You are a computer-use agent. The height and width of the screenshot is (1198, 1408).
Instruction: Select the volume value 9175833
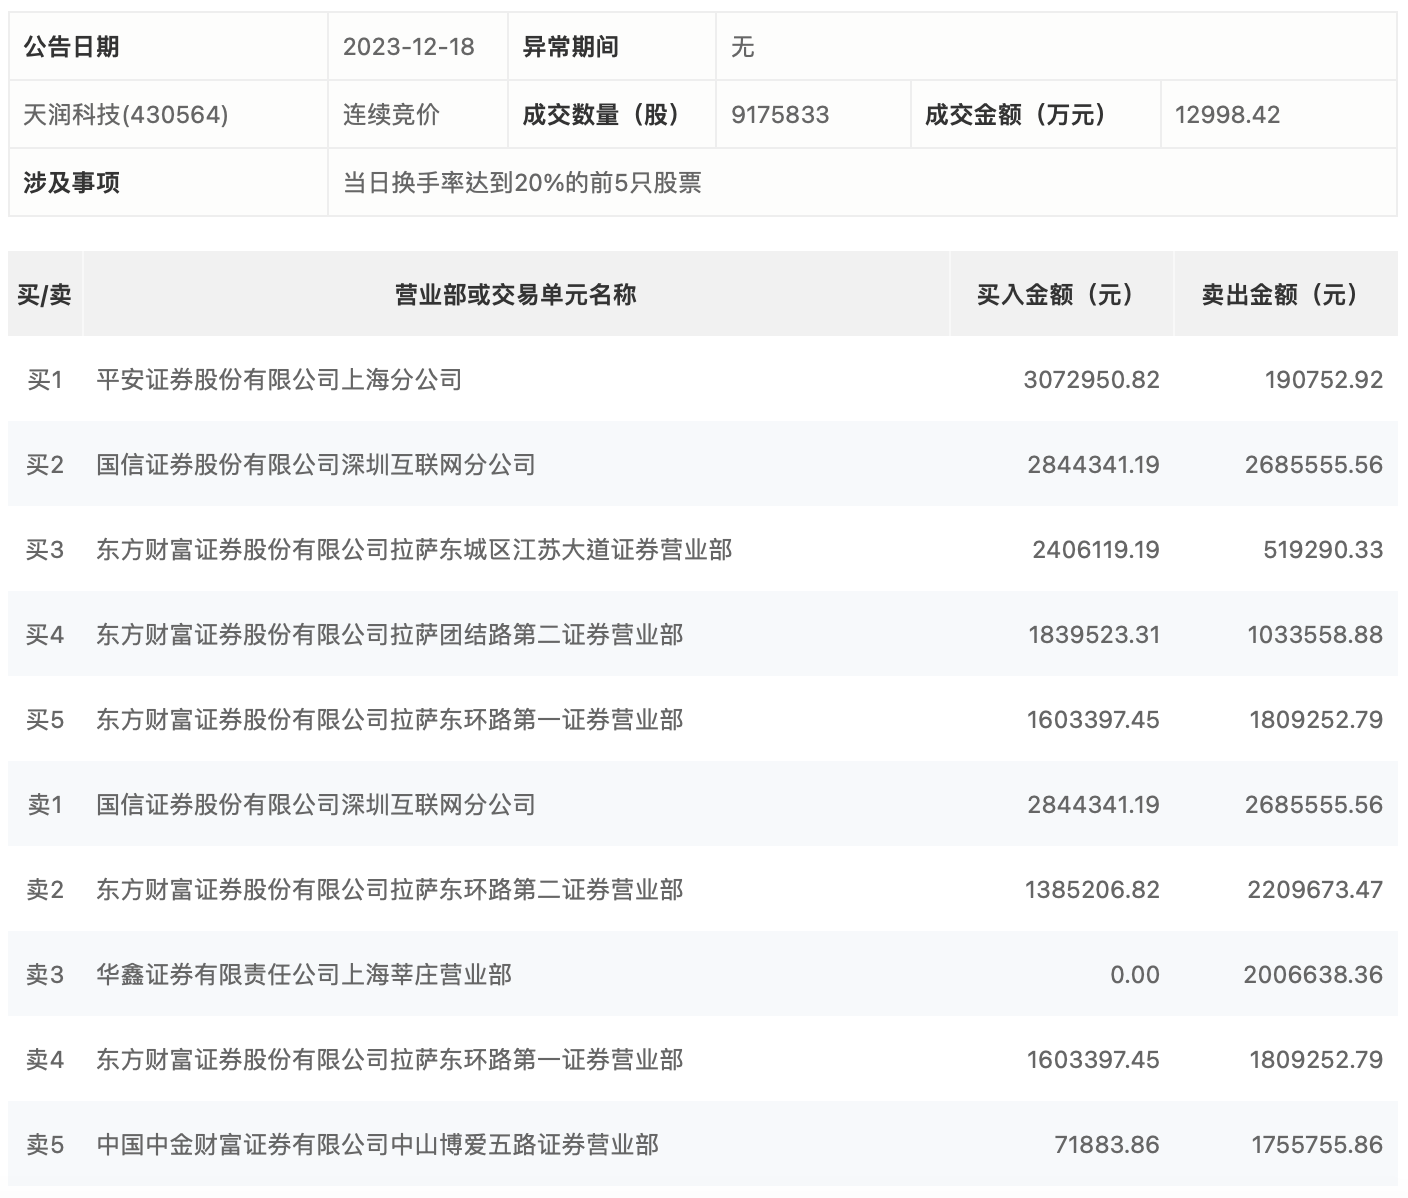(x=780, y=115)
